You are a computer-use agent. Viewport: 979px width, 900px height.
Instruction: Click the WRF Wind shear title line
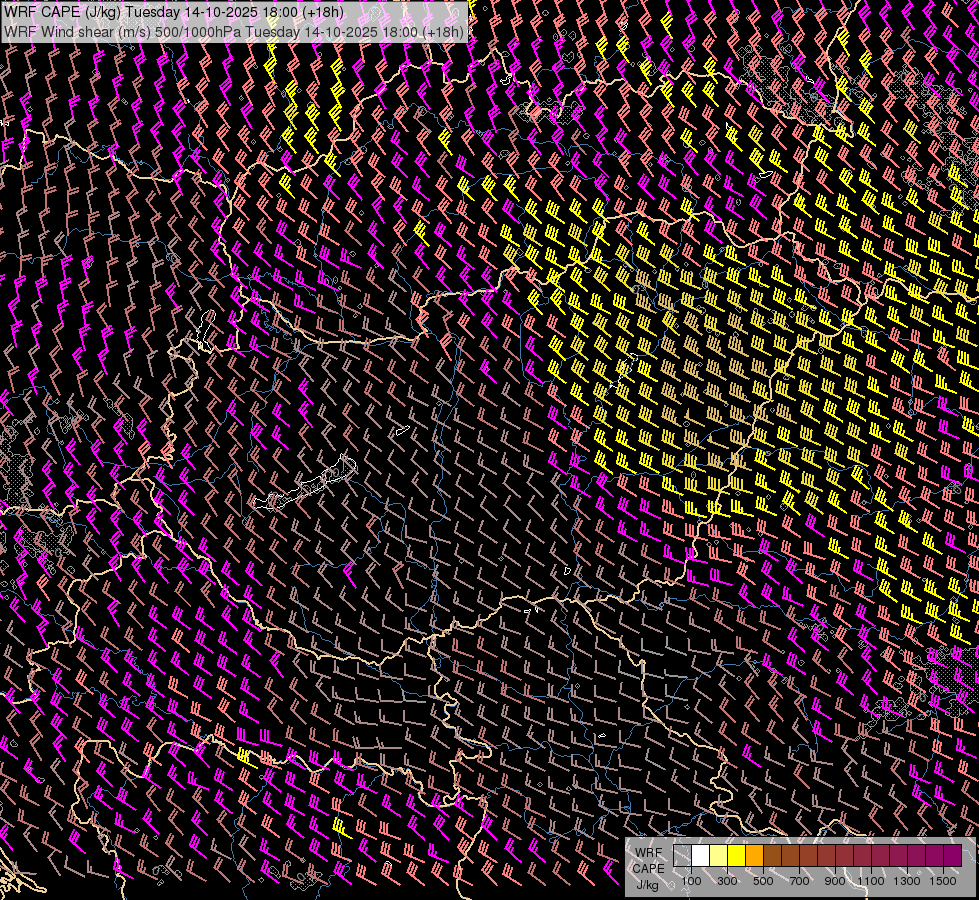click(234, 31)
